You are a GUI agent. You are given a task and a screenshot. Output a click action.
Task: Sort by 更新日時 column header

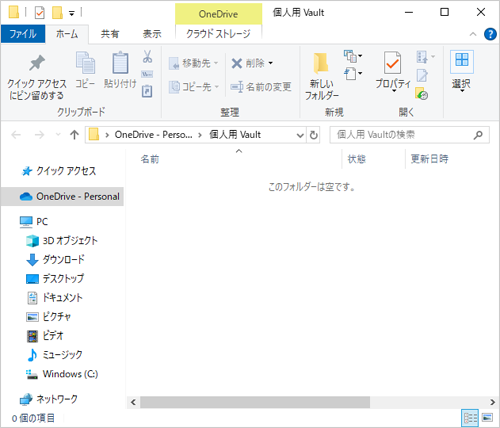[x=429, y=159]
